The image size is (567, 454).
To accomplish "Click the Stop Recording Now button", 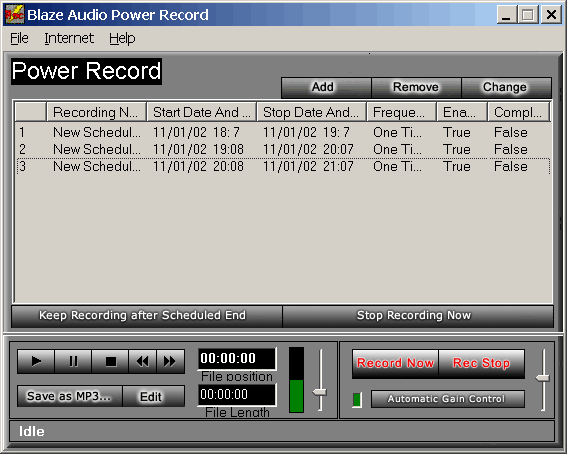I will (x=418, y=316).
